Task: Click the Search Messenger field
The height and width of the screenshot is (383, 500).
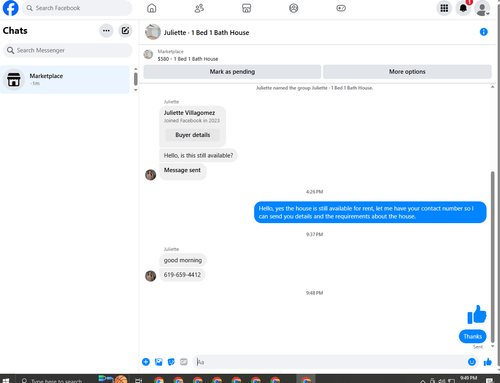Action: pos(68,50)
